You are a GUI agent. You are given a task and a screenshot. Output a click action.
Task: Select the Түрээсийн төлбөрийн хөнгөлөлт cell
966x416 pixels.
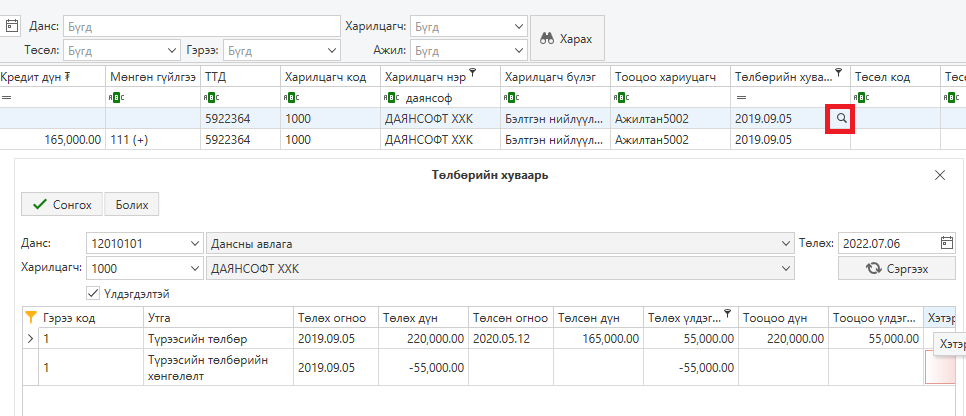(218, 367)
